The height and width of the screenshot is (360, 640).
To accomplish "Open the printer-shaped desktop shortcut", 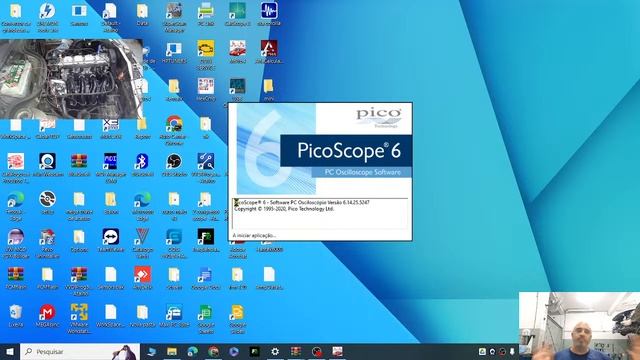I will click(x=206, y=11).
